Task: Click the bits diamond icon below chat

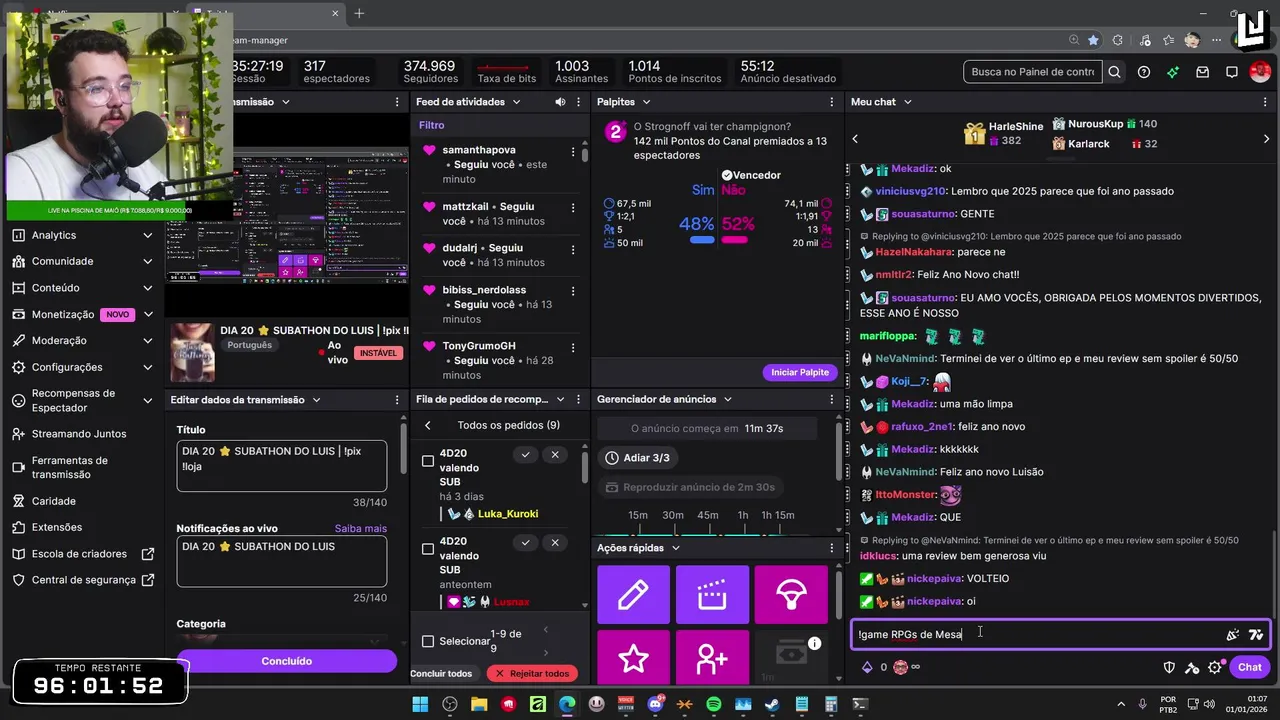Action: (867, 667)
